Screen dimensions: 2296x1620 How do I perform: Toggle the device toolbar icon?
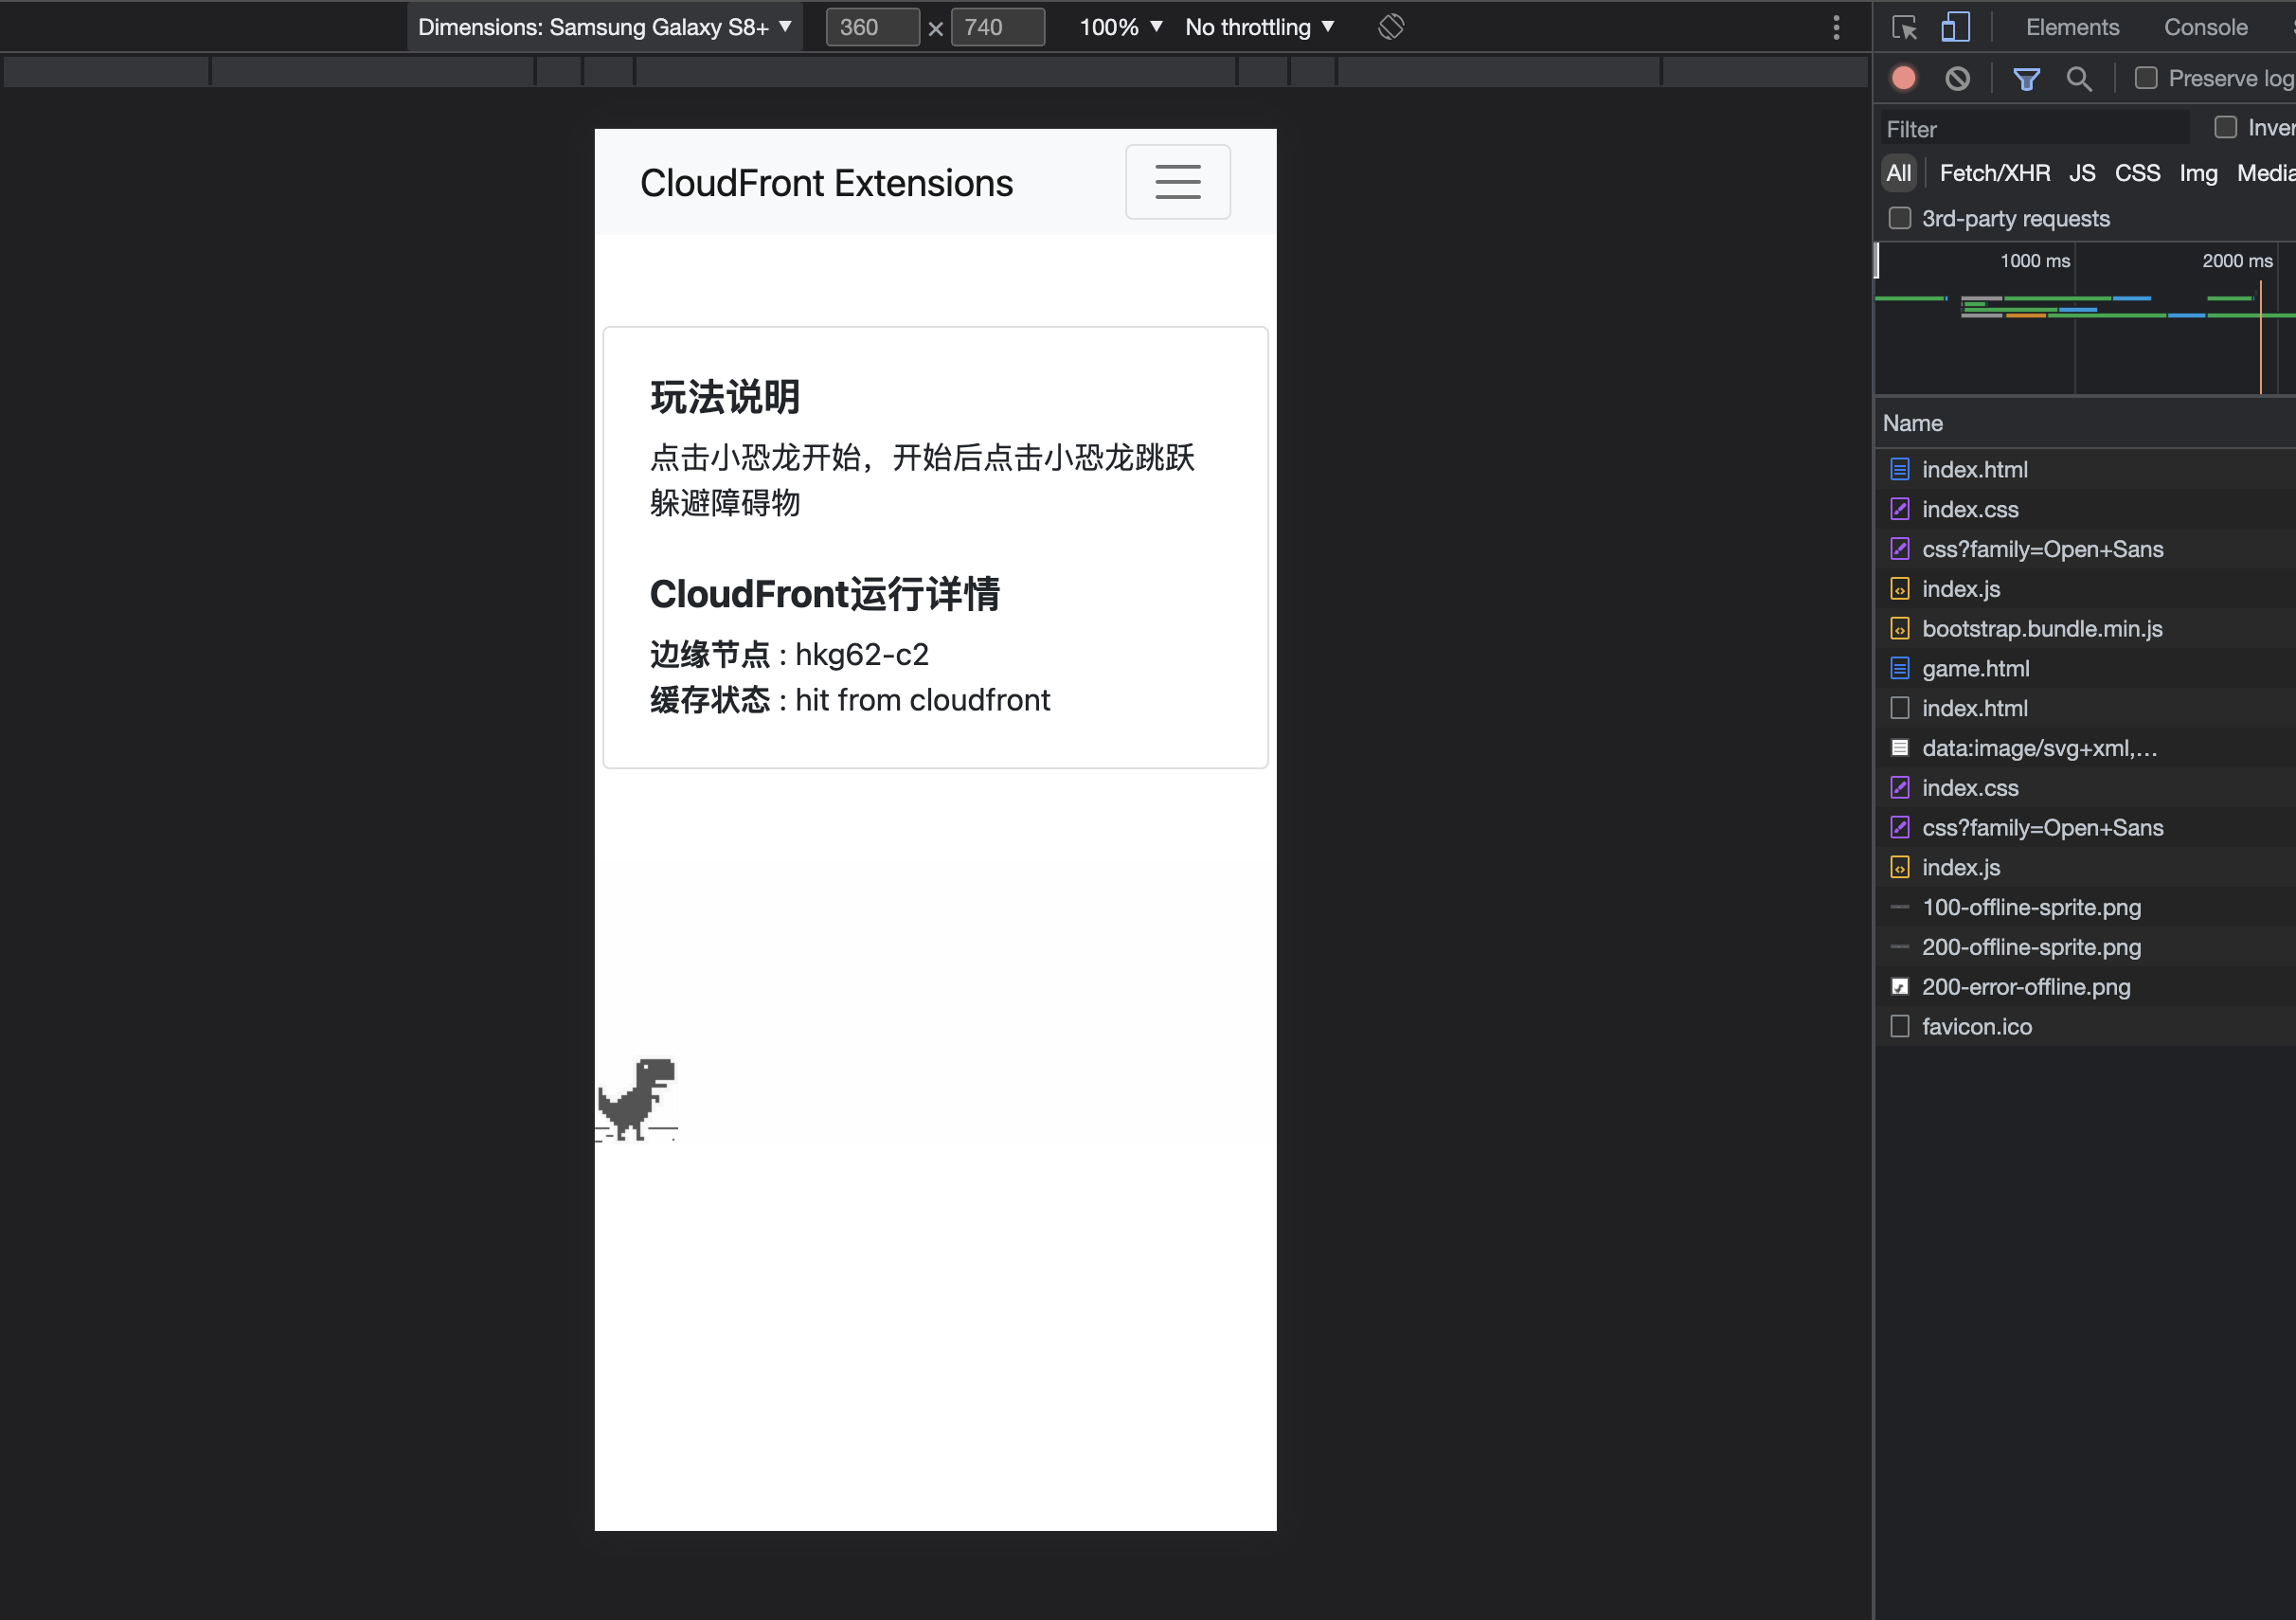1955,27
